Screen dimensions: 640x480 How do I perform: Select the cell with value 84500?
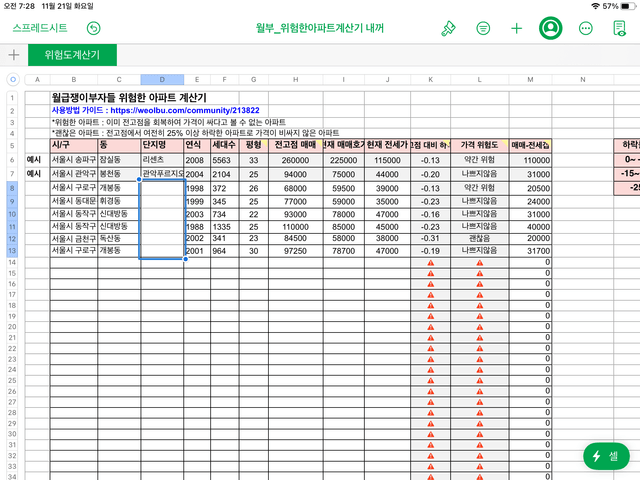(296, 238)
